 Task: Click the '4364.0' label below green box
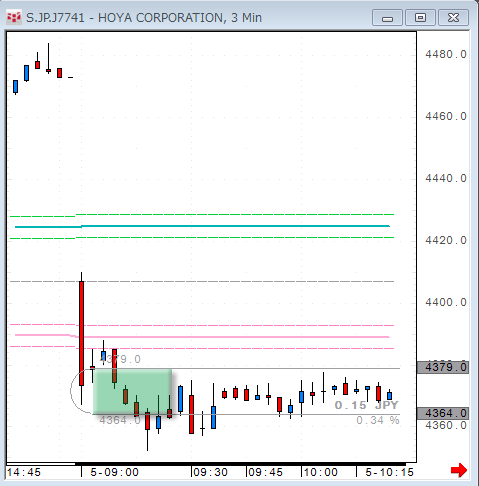[120, 420]
